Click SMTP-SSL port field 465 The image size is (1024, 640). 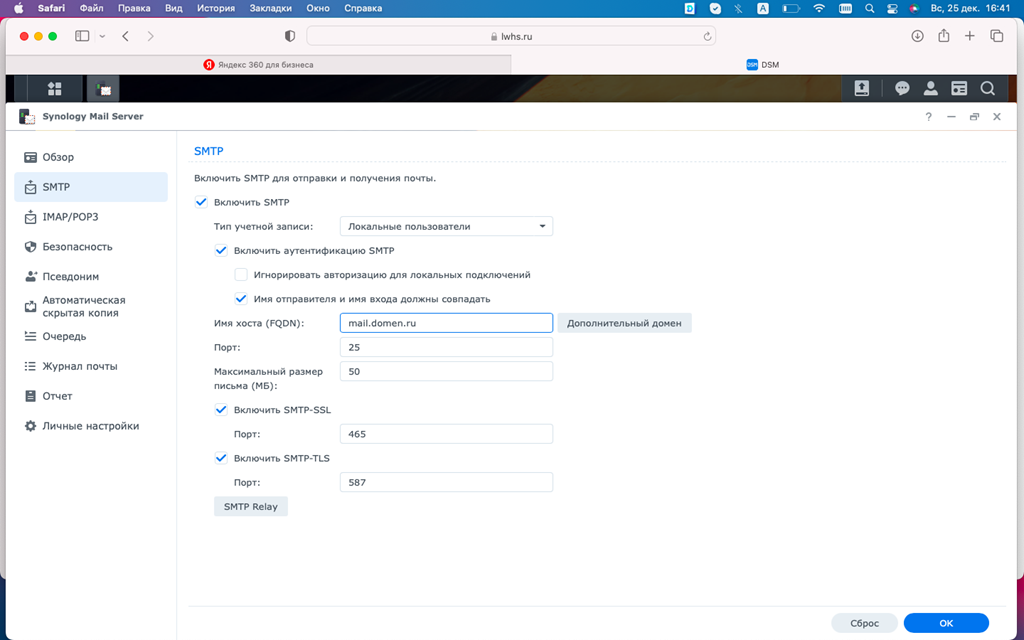click(x=446, y=434)
